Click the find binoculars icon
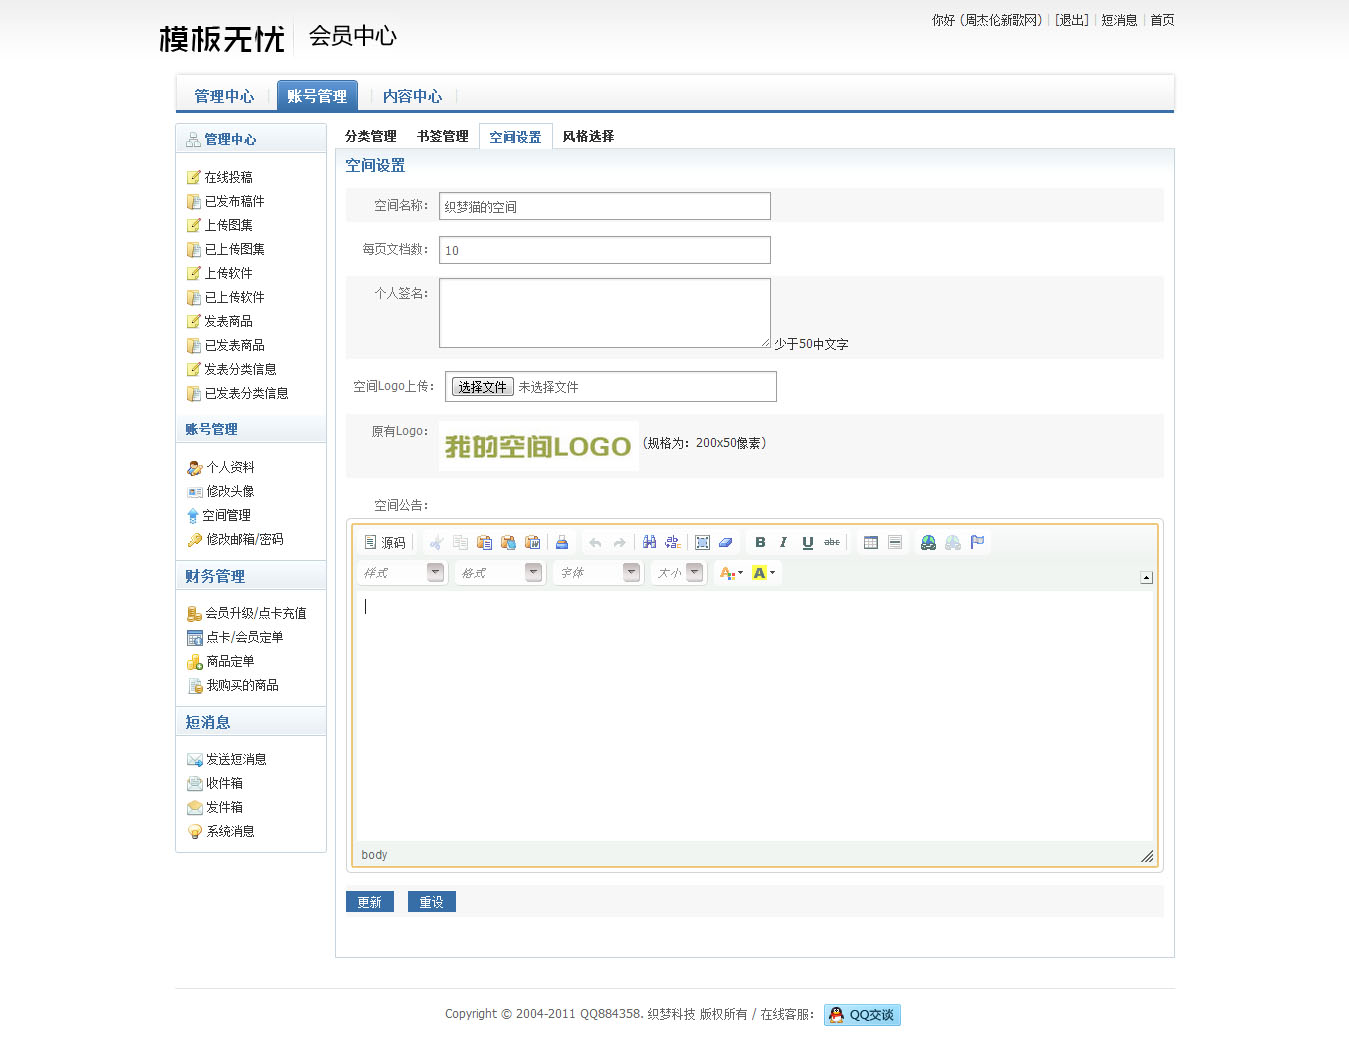The width and height of the screenshot is (1349, 1038). [x=649, y=542]
